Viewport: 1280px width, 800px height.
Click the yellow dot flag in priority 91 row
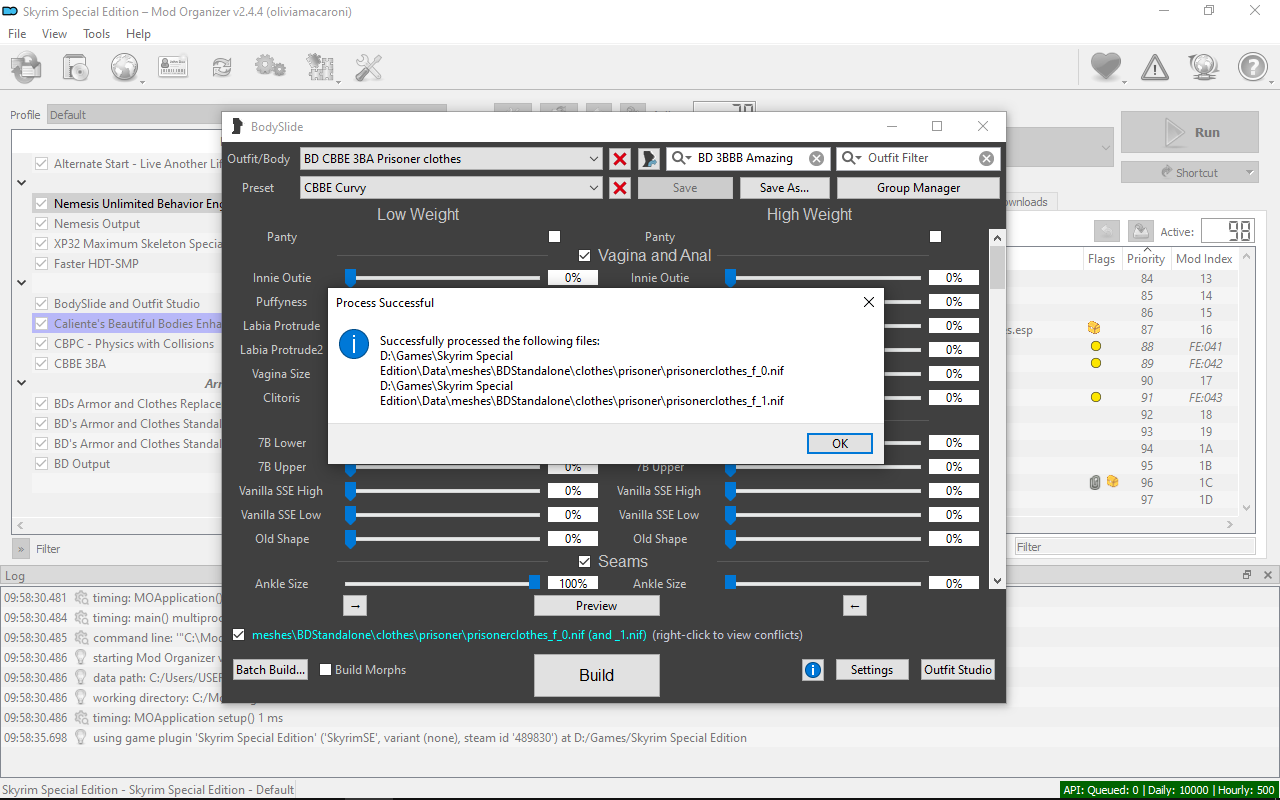tap(1095, 398)
